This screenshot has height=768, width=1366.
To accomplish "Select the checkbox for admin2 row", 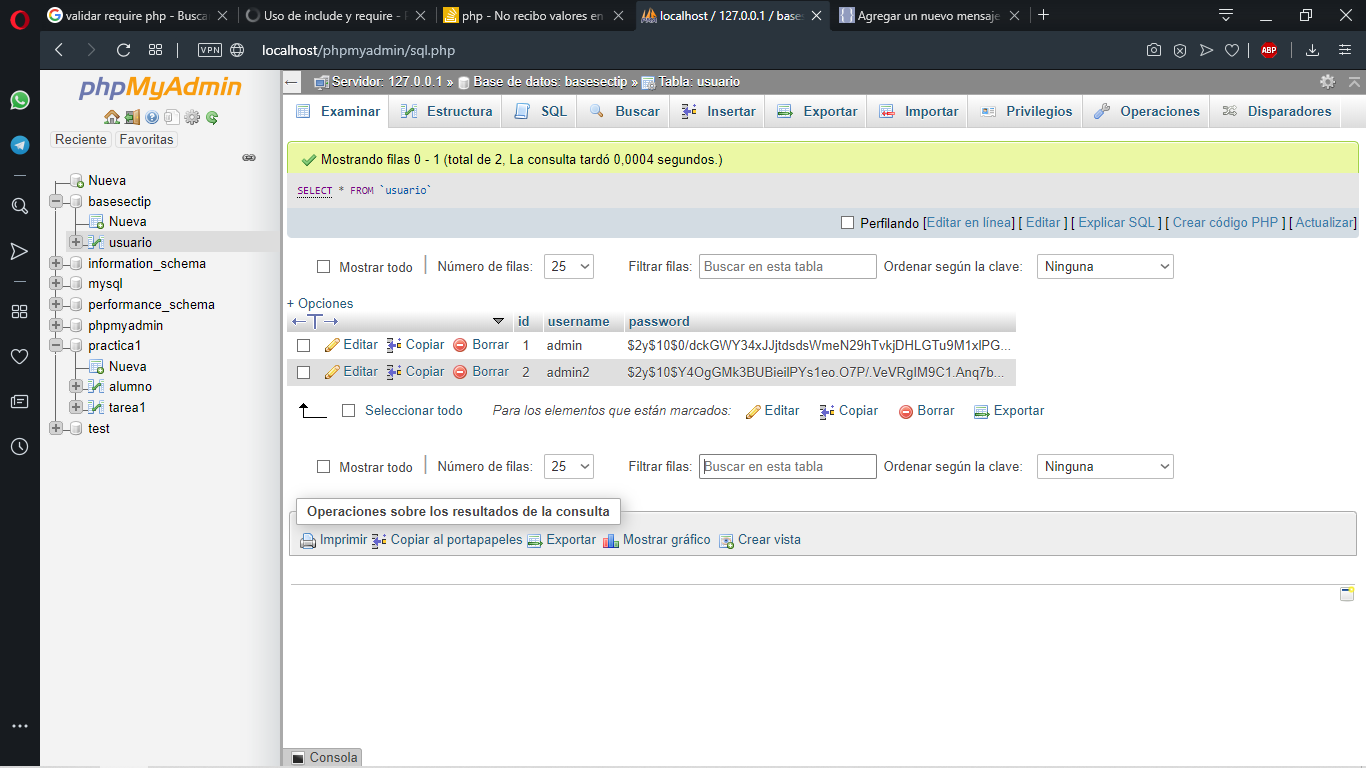I will pyautogui.click(x=303, y=372).
